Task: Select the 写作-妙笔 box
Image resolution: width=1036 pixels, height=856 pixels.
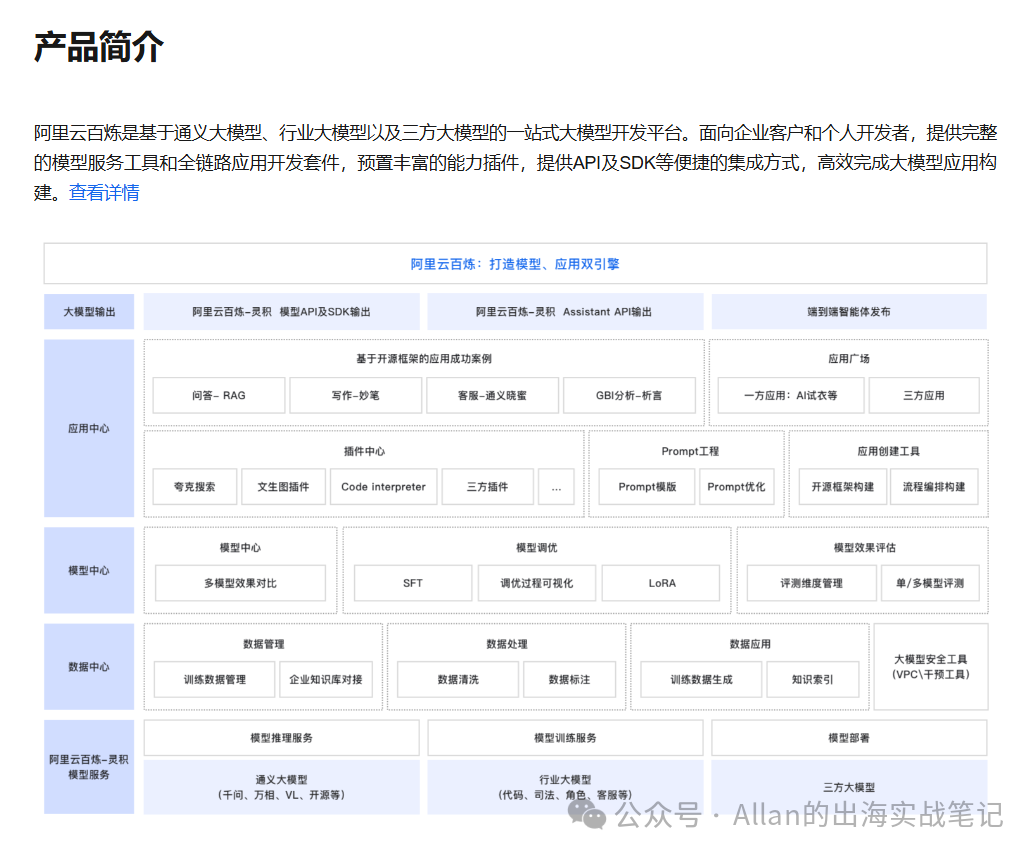Action: click(355, 396)
